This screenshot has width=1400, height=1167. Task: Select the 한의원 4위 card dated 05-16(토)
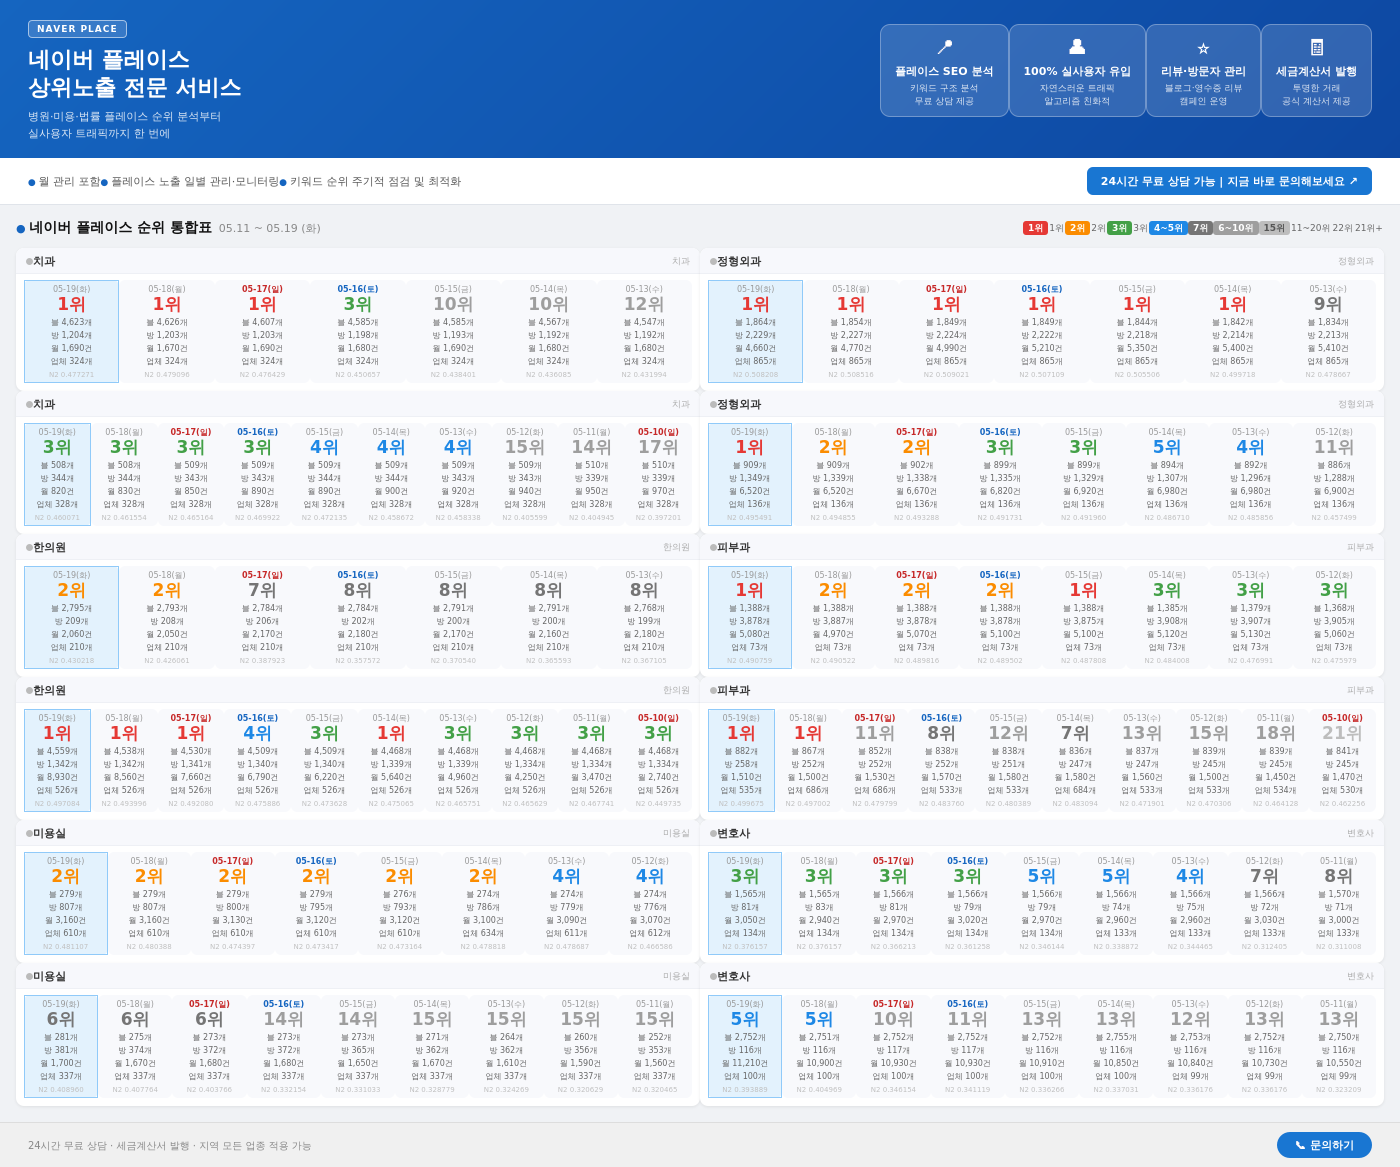tap(257, 760)
